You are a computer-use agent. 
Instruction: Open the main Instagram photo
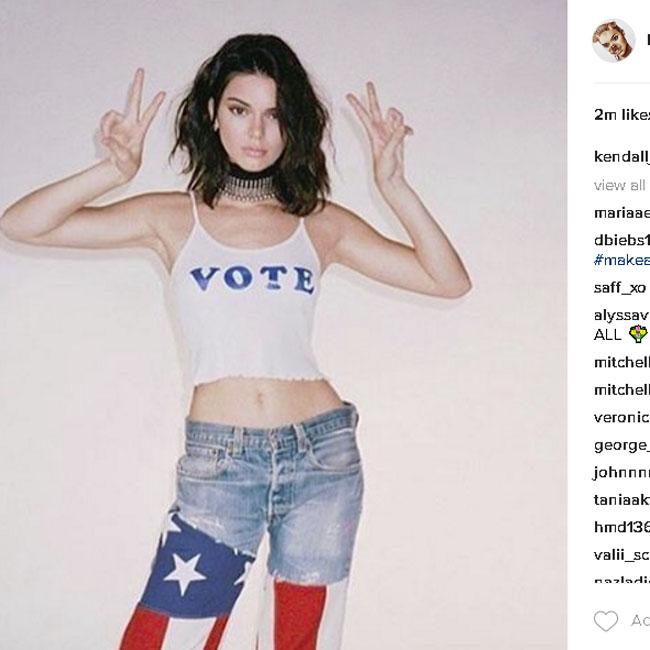pos(284,325)
